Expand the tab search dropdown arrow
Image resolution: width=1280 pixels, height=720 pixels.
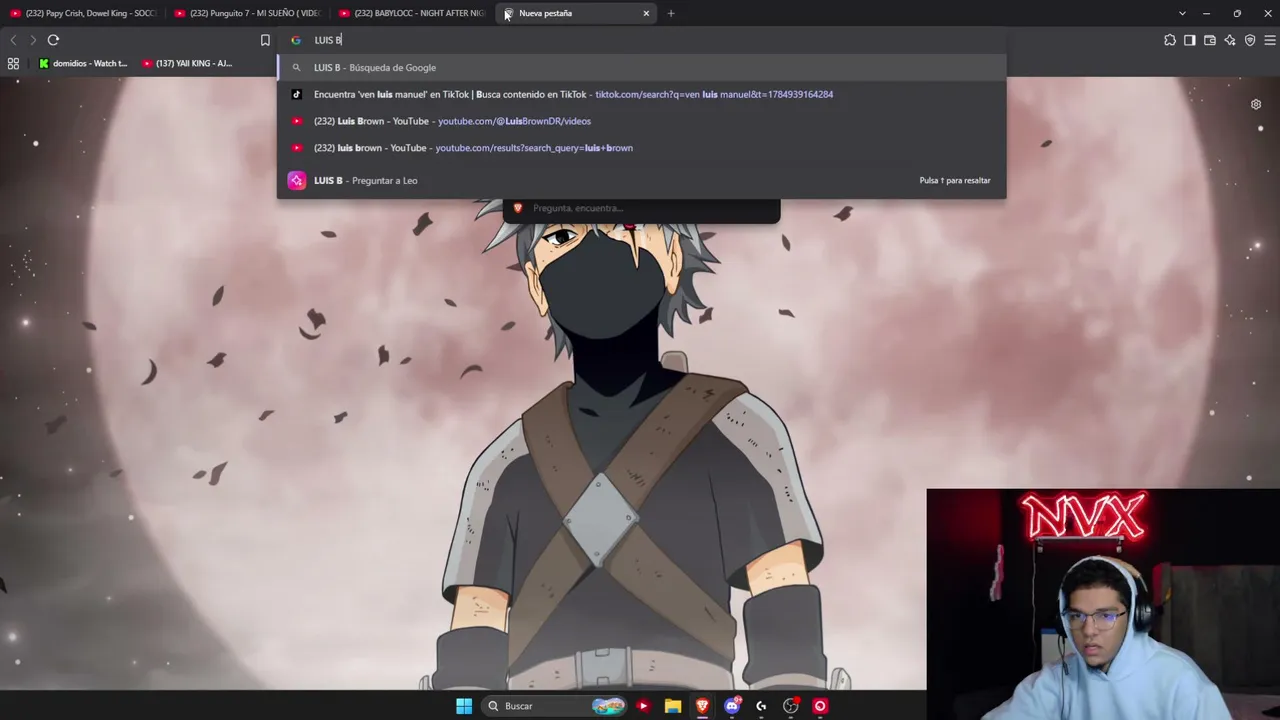pyautogui.click(x=1182, y=13)
